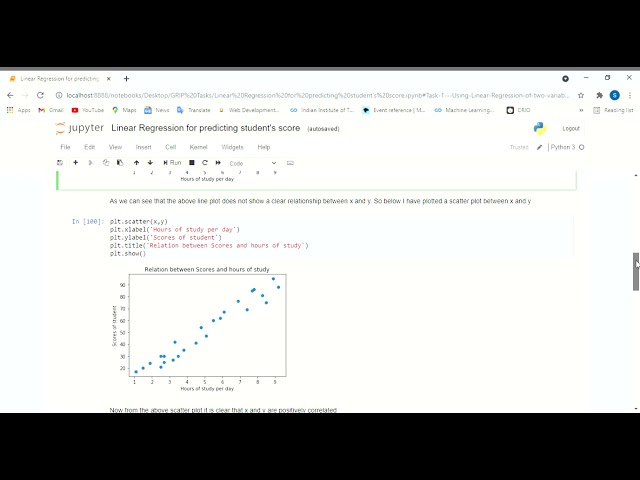
Task: Open the Help menu
Action: (264, 147)
